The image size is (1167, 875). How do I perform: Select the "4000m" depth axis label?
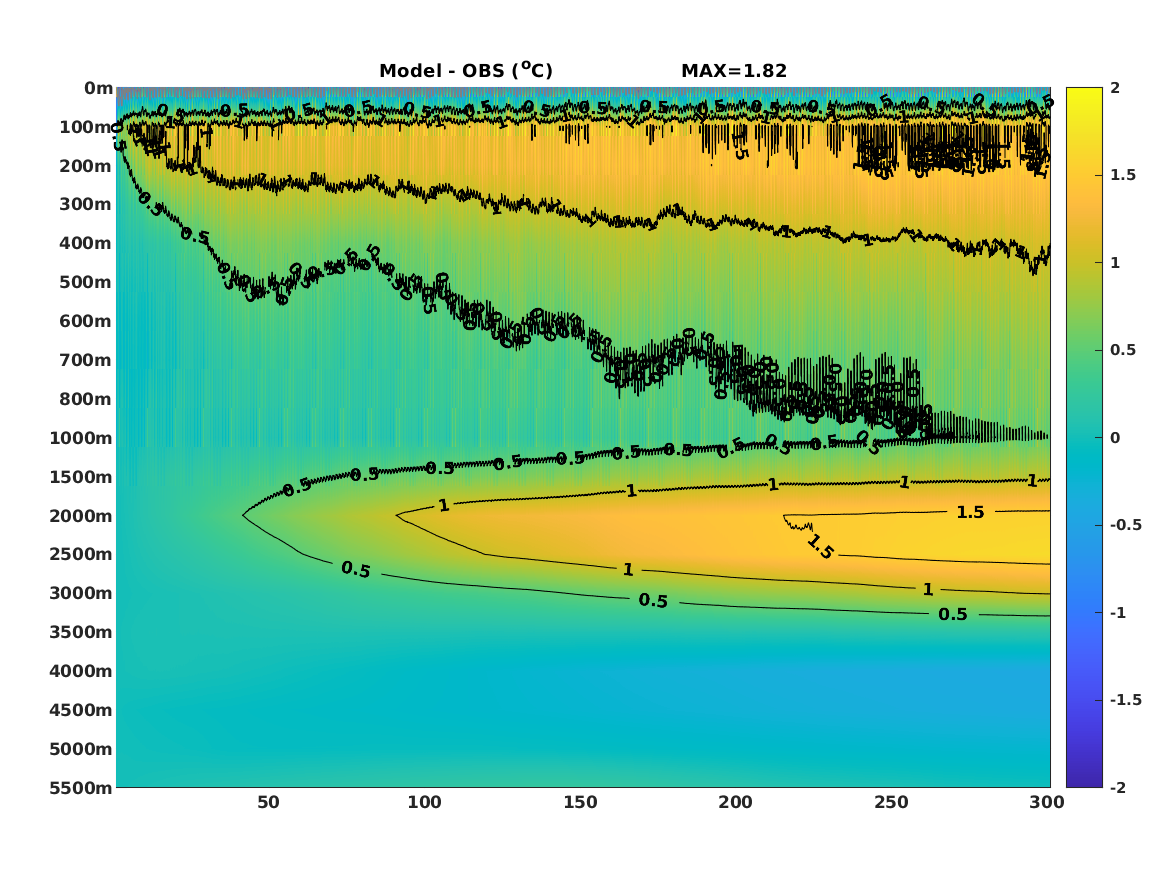point(81,671)
